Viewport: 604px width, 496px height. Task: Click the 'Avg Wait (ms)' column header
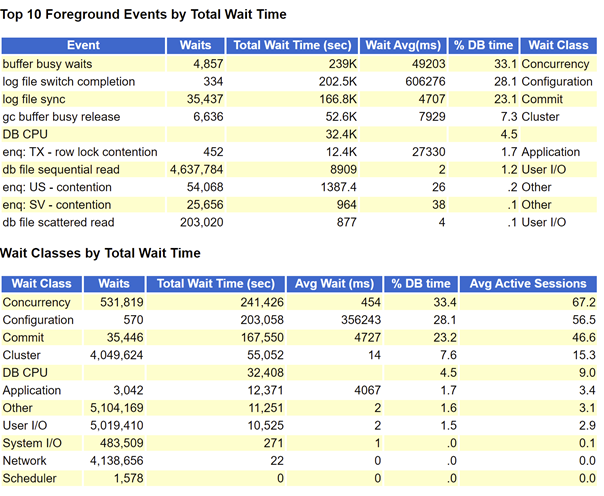[334, 284]
